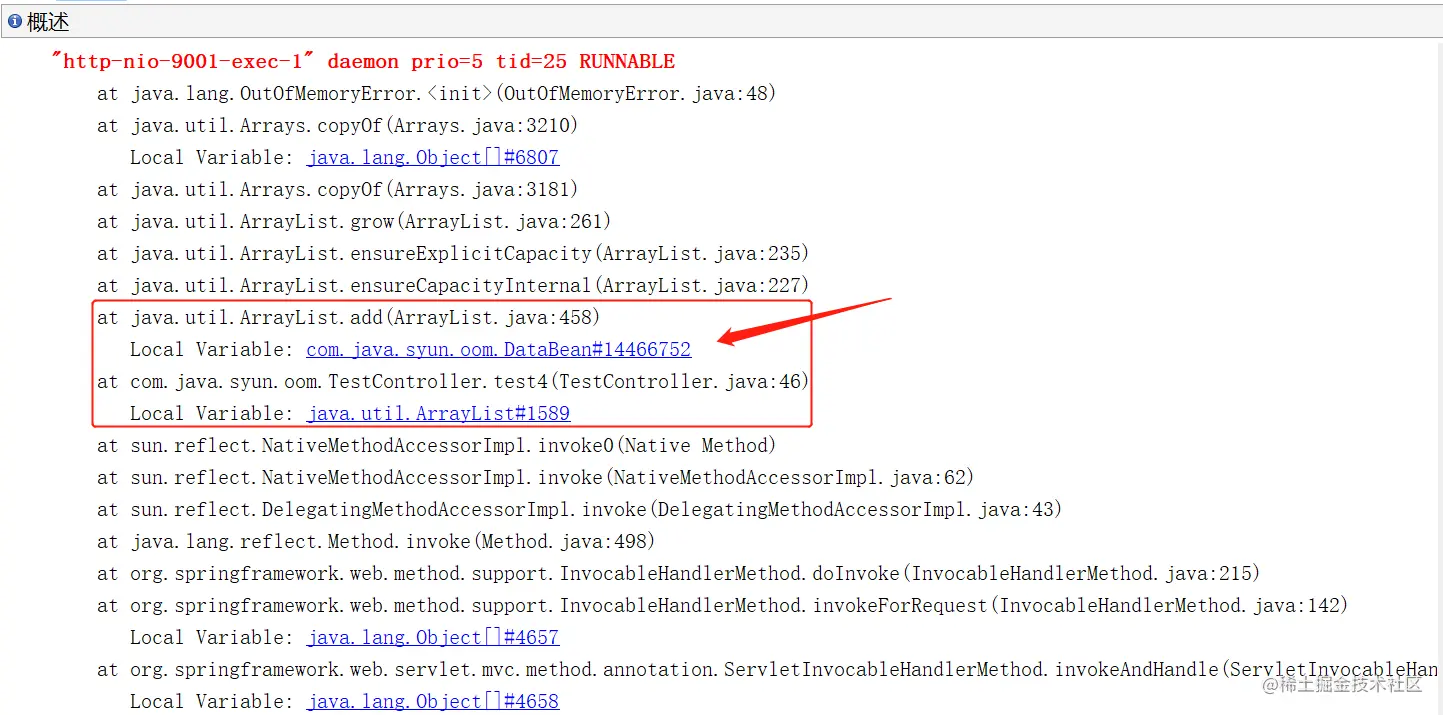Select NativeMethodAccessorImpl.invoke (java:62) frame

pos(536,477)
